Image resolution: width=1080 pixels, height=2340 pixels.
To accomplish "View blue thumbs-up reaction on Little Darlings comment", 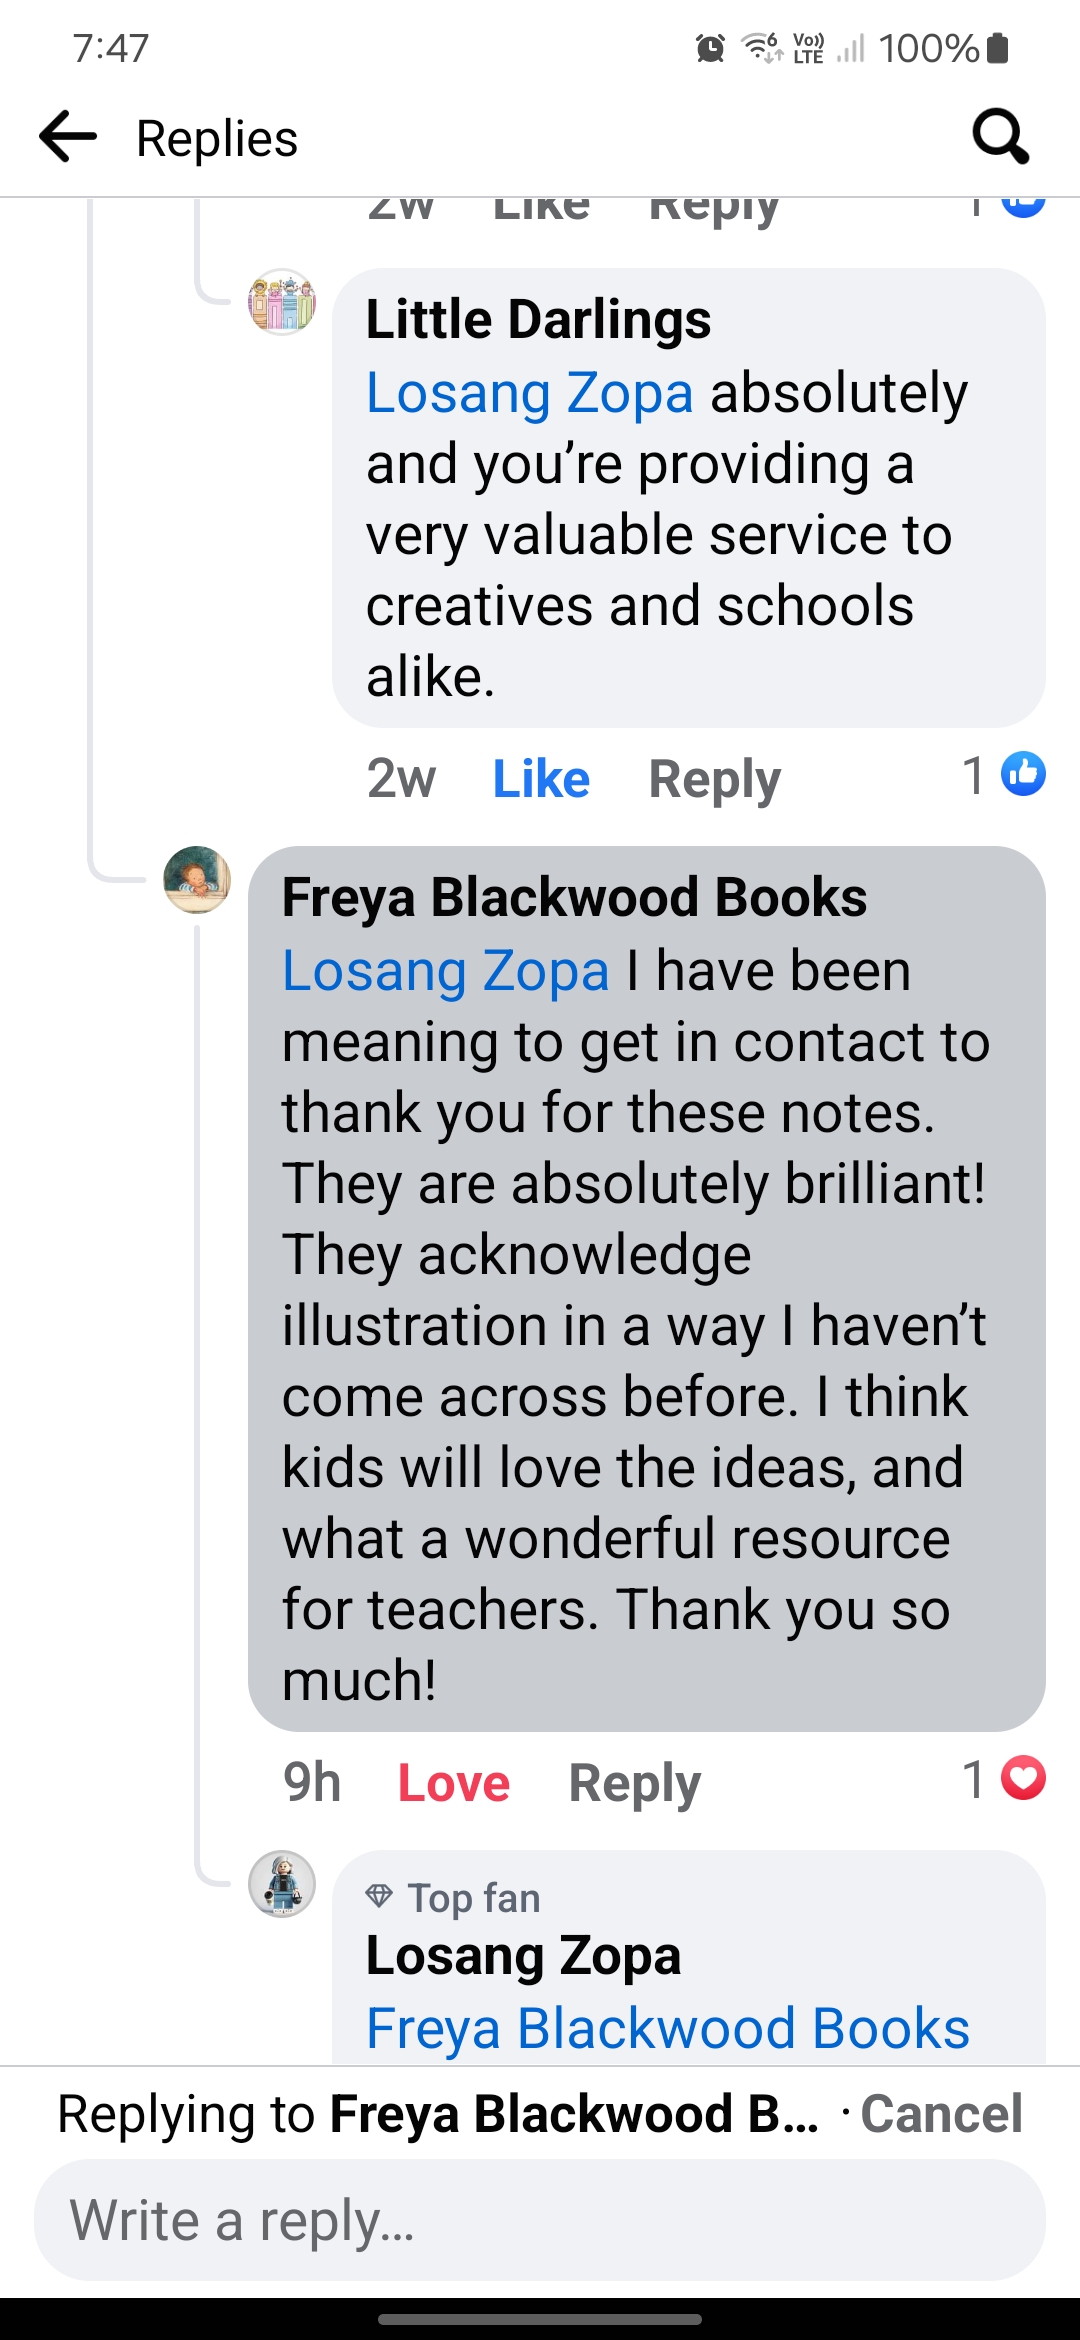I will (x=1023, y=775).
